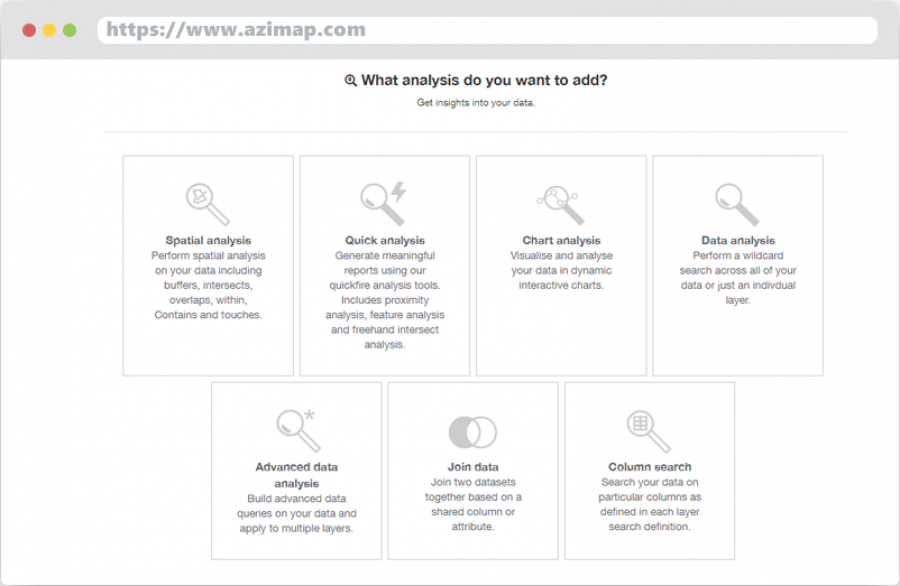Viewport: 900px width, 586px height.
Task: Click the red close window button
Action: (29, 30)
